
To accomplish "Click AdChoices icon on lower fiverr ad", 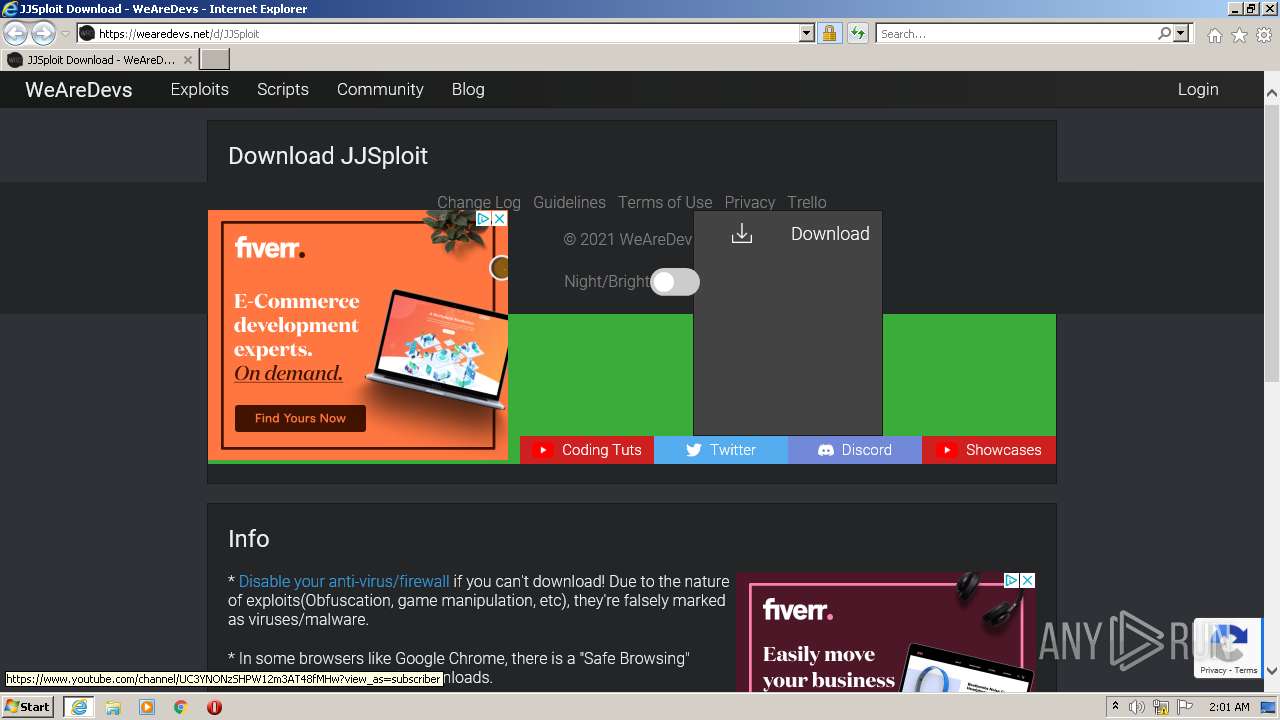I will (1011, 580).
